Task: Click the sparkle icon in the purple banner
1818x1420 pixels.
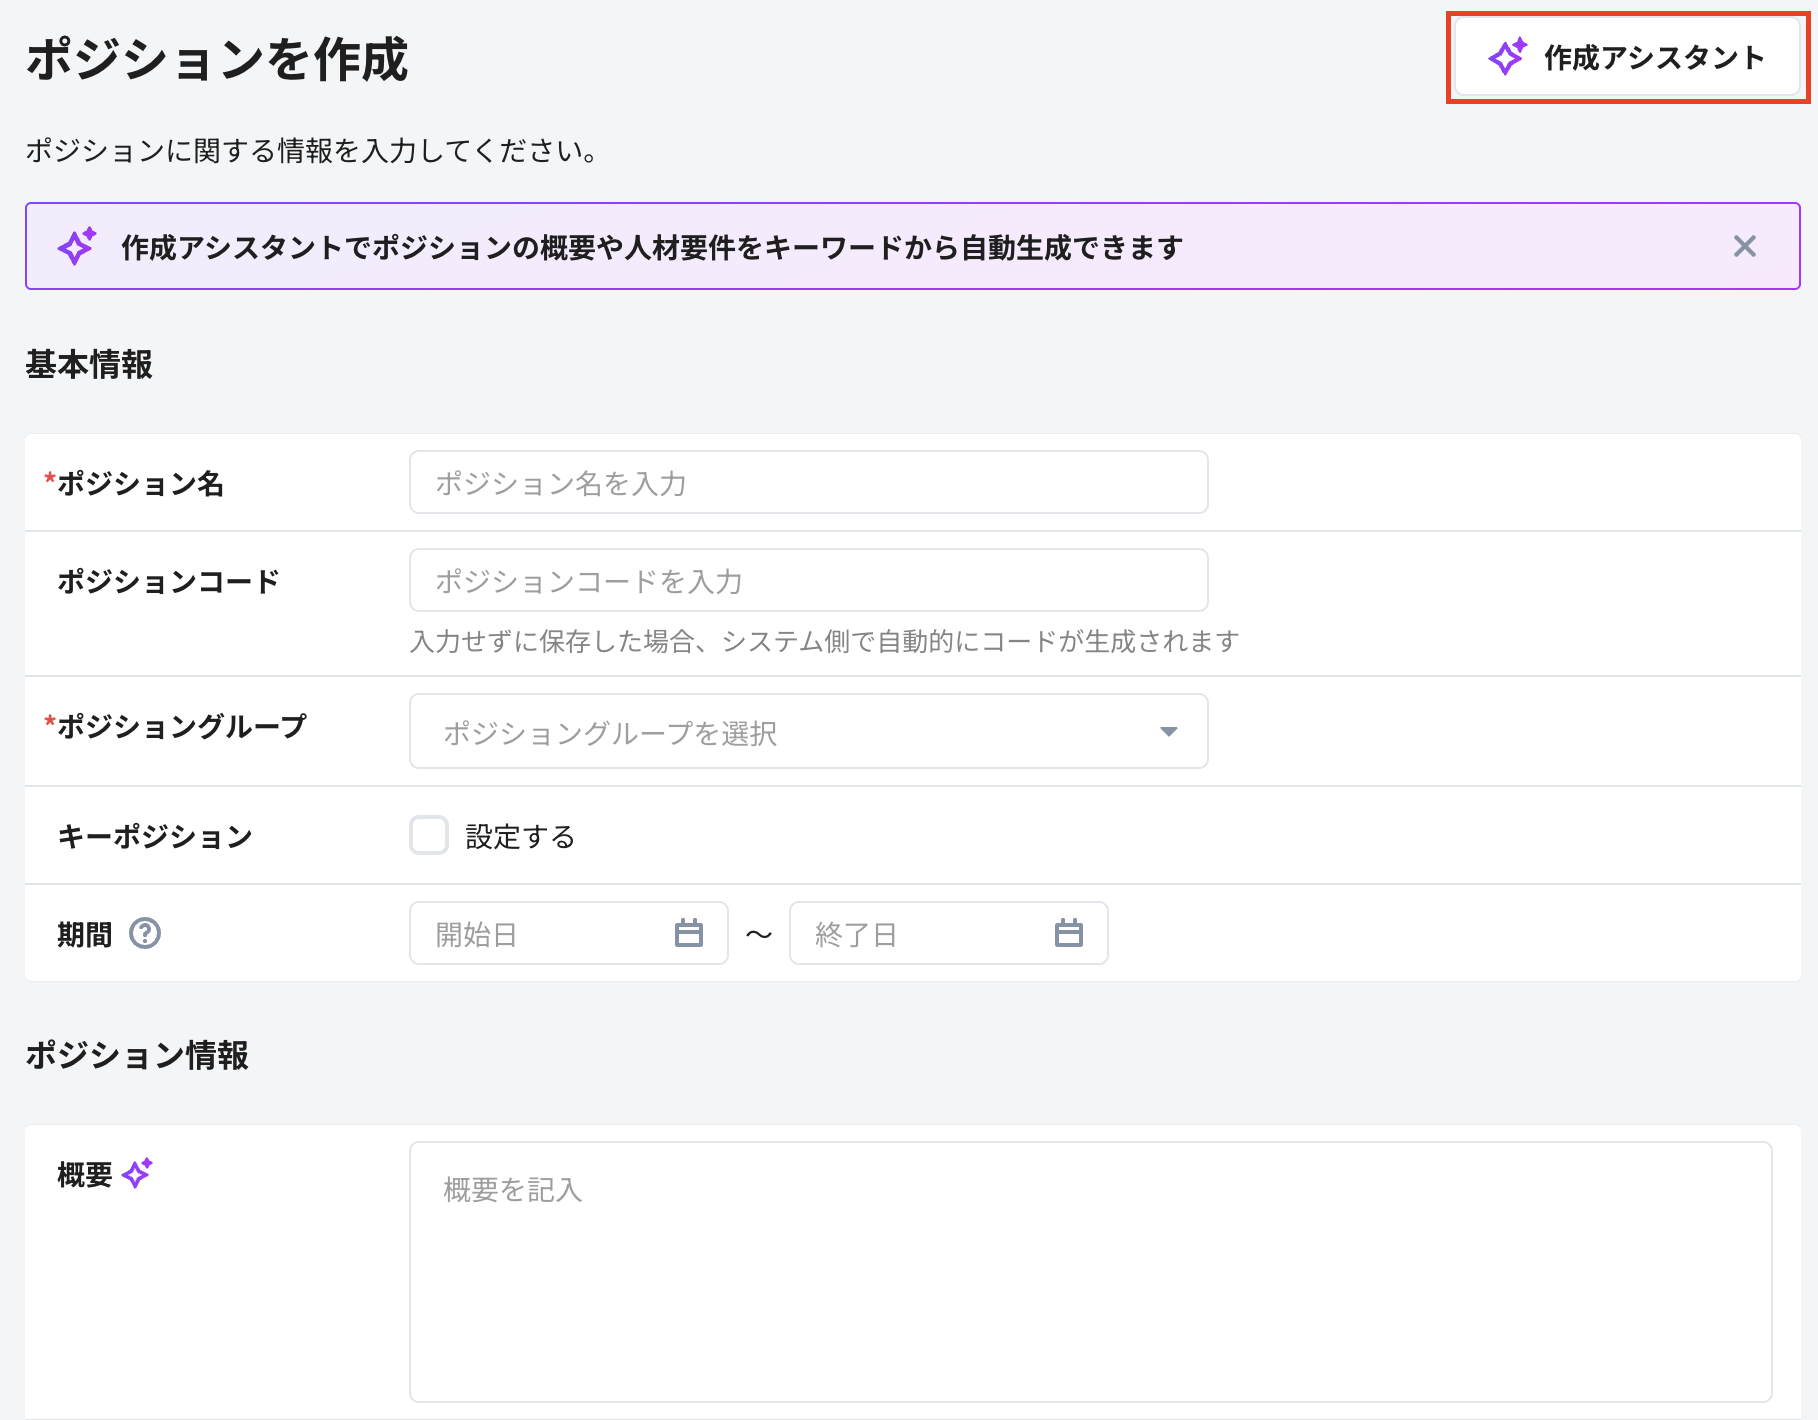Action: pos(76,246)
